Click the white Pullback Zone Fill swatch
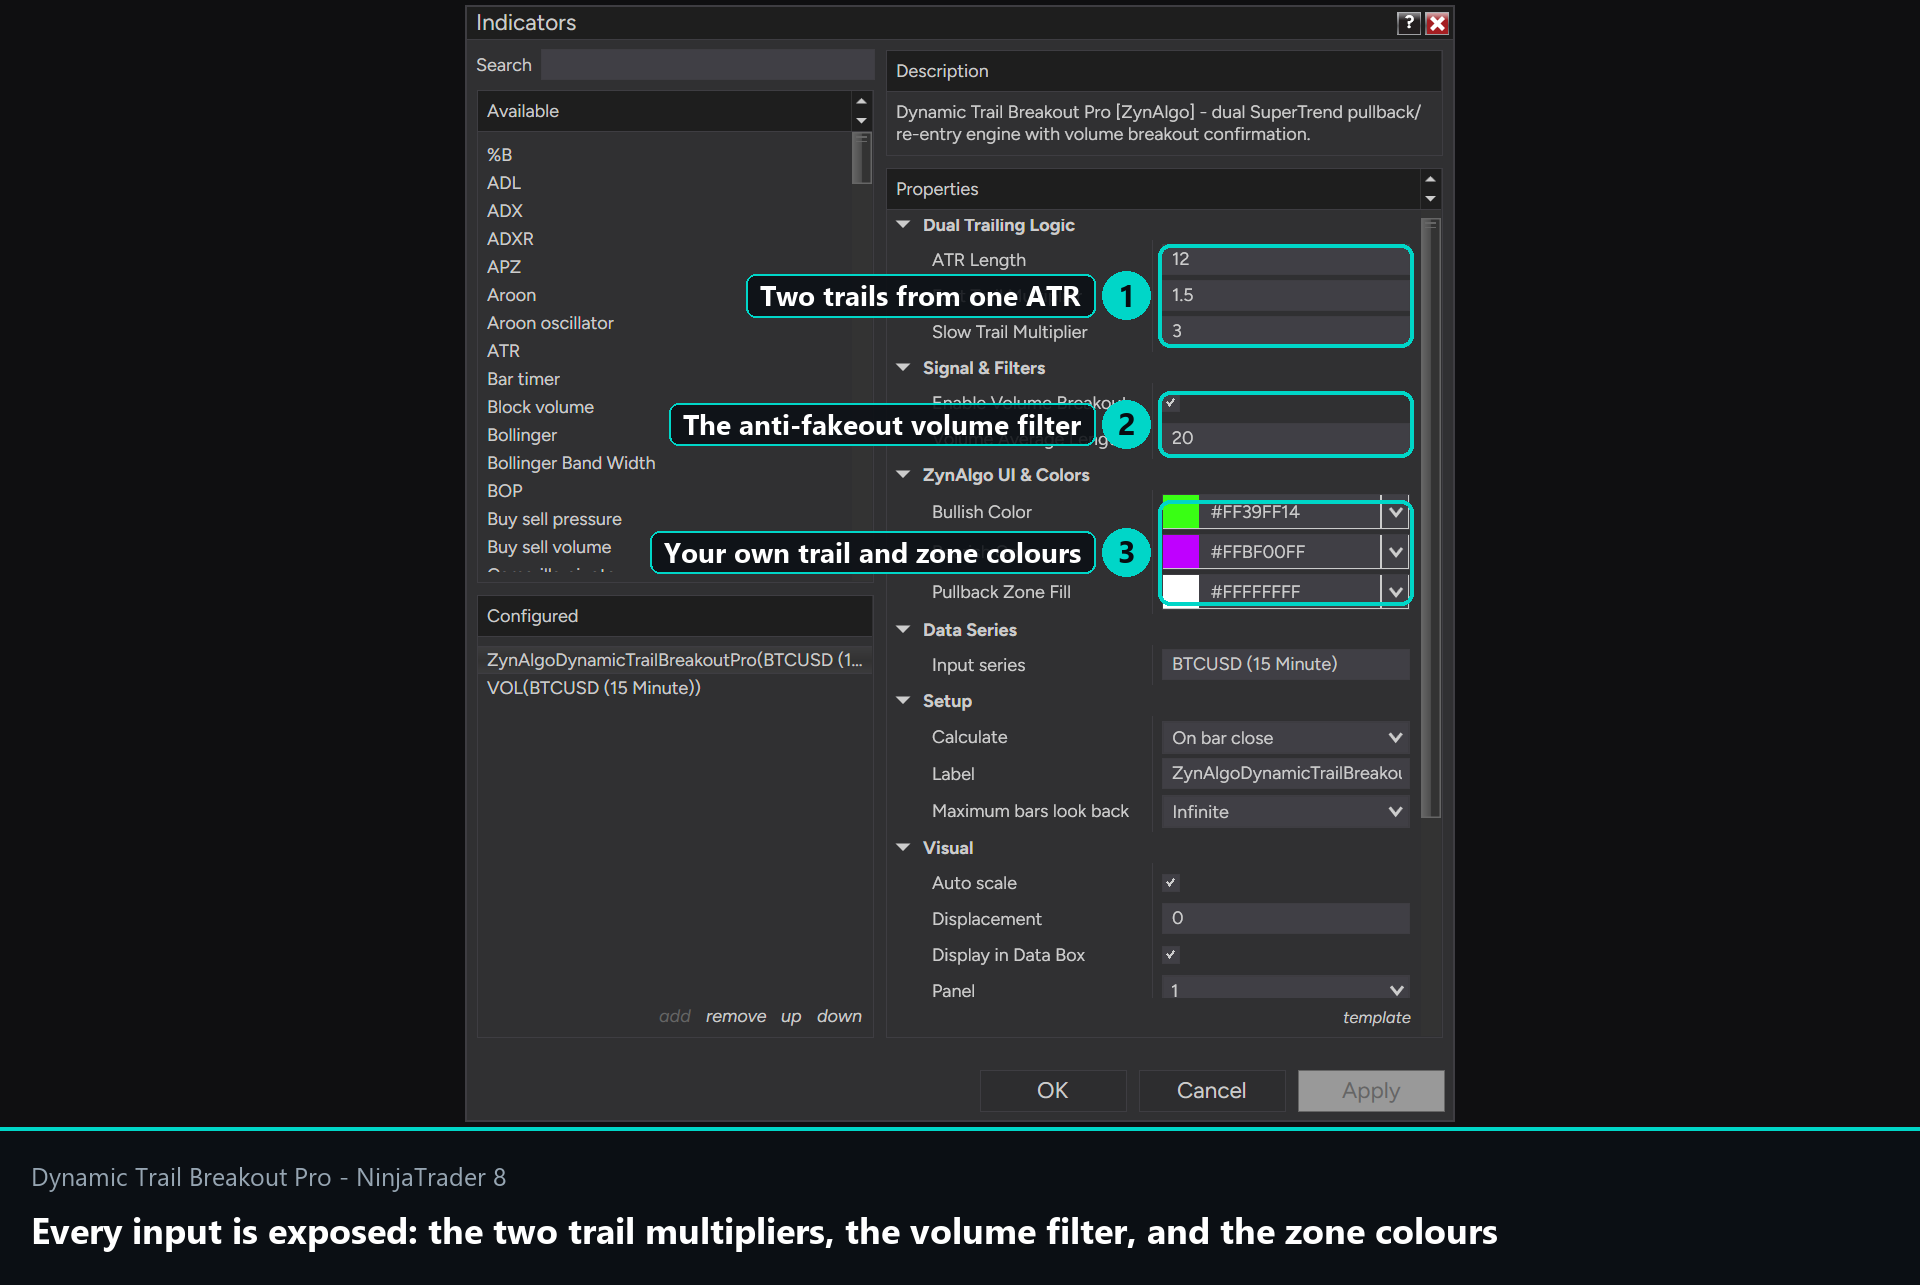This screenshot has width=1920, height=1285. 1181,591
